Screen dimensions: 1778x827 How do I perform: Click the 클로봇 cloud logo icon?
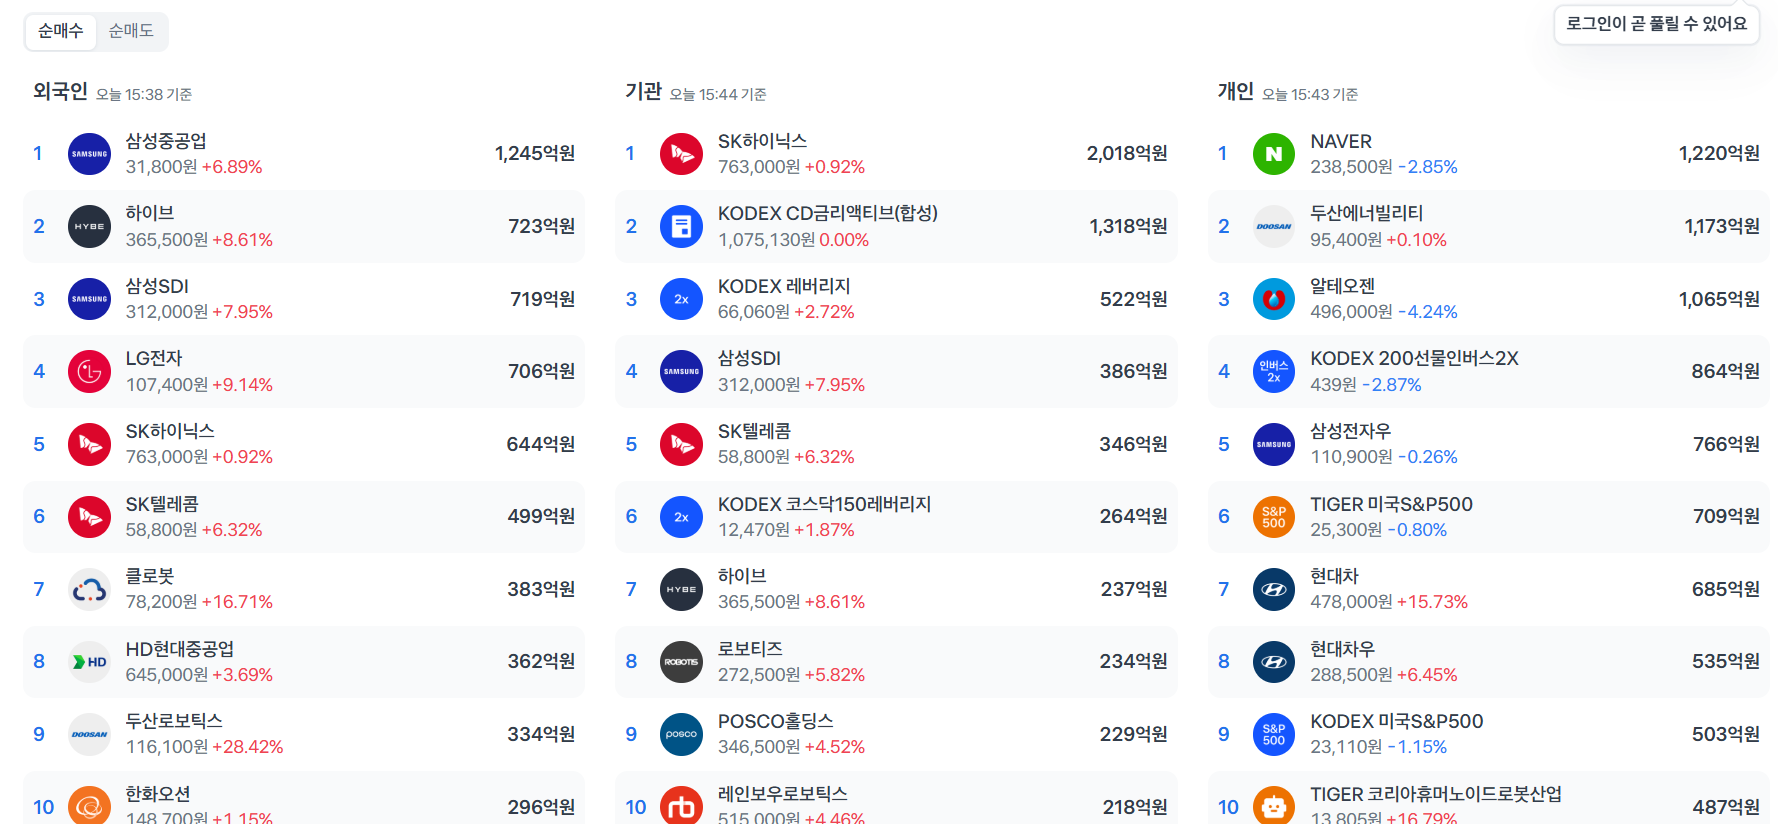pos(89,590)
